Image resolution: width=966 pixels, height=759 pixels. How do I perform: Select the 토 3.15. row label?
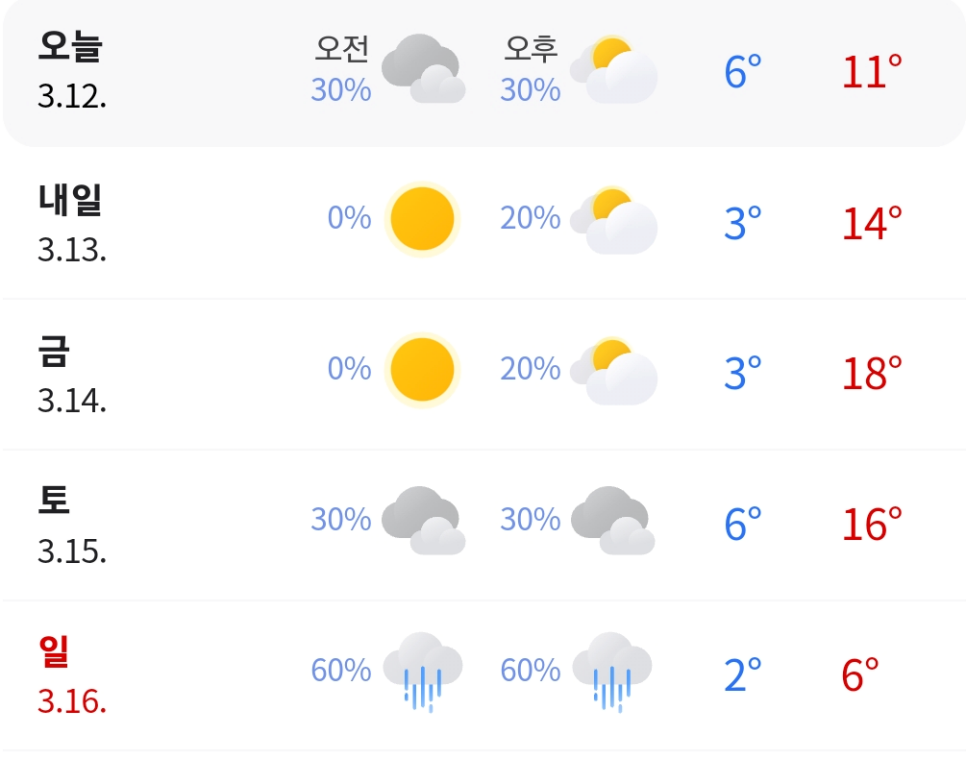[71, 525]
